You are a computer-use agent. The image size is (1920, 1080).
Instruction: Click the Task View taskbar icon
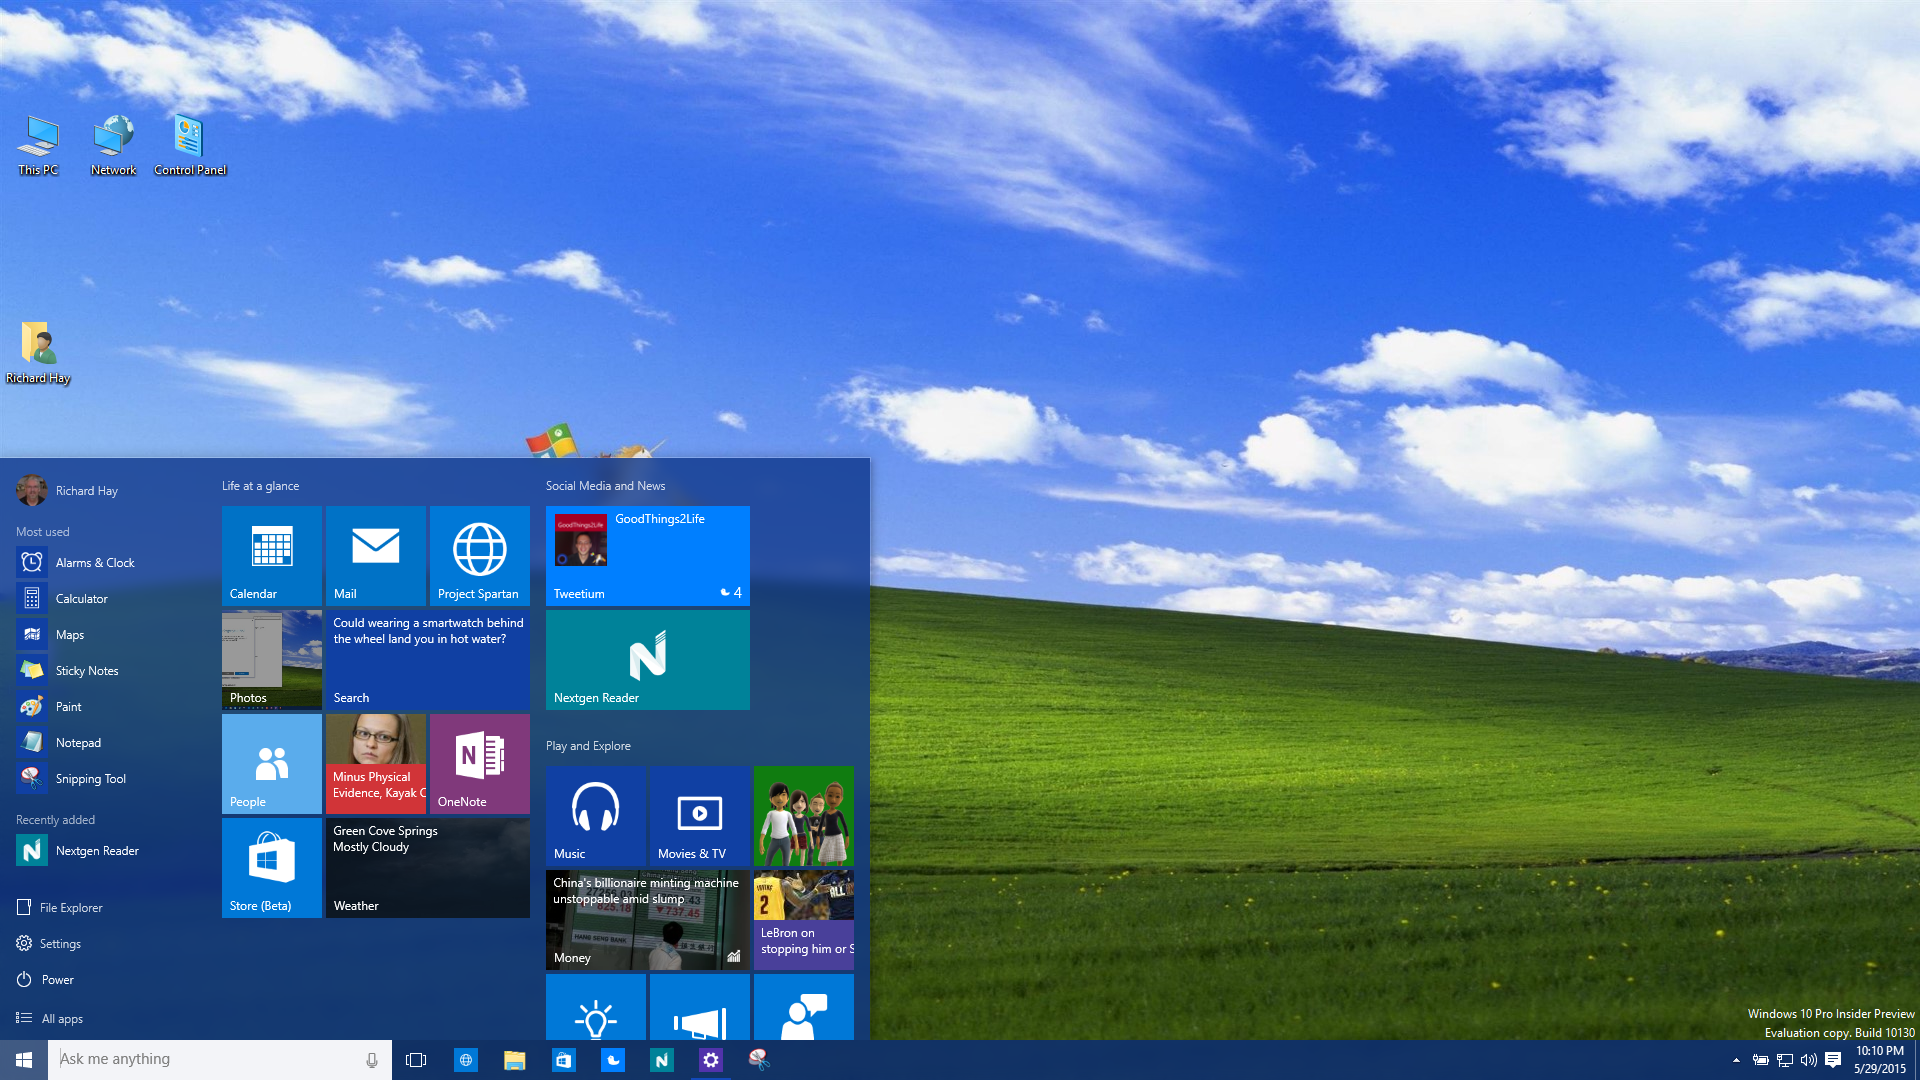click(x=416, y=1060)
